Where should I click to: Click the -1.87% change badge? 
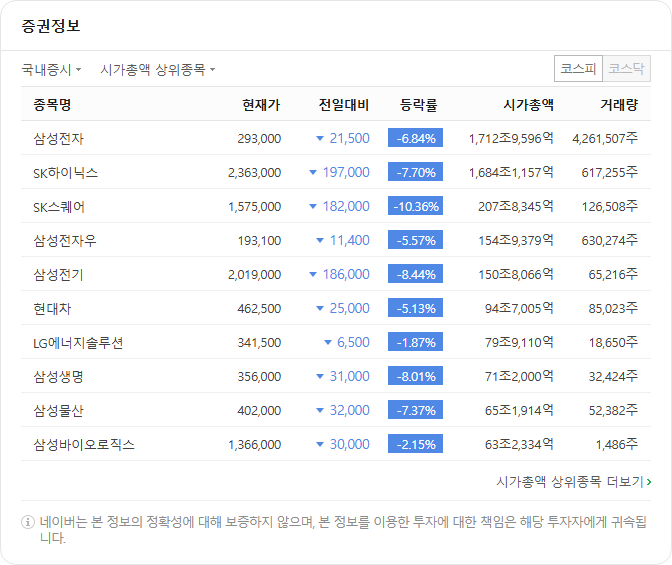coord(415,342)
